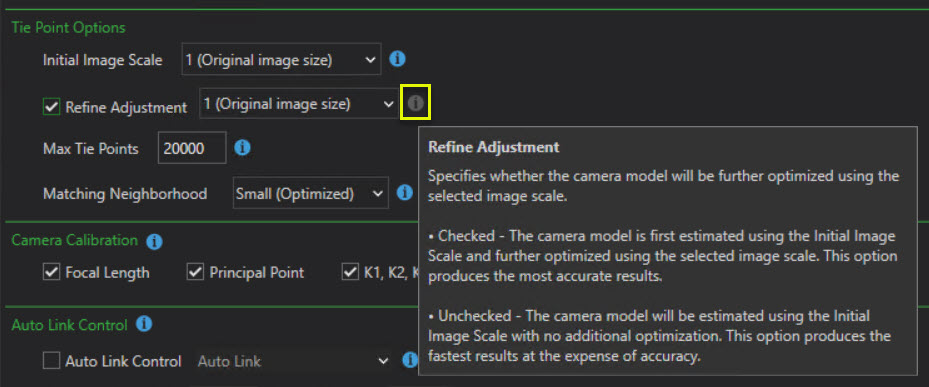Open info tooltip for Initial Image Scale
This screenshot has width=929, height=387.
coord(398,59)
